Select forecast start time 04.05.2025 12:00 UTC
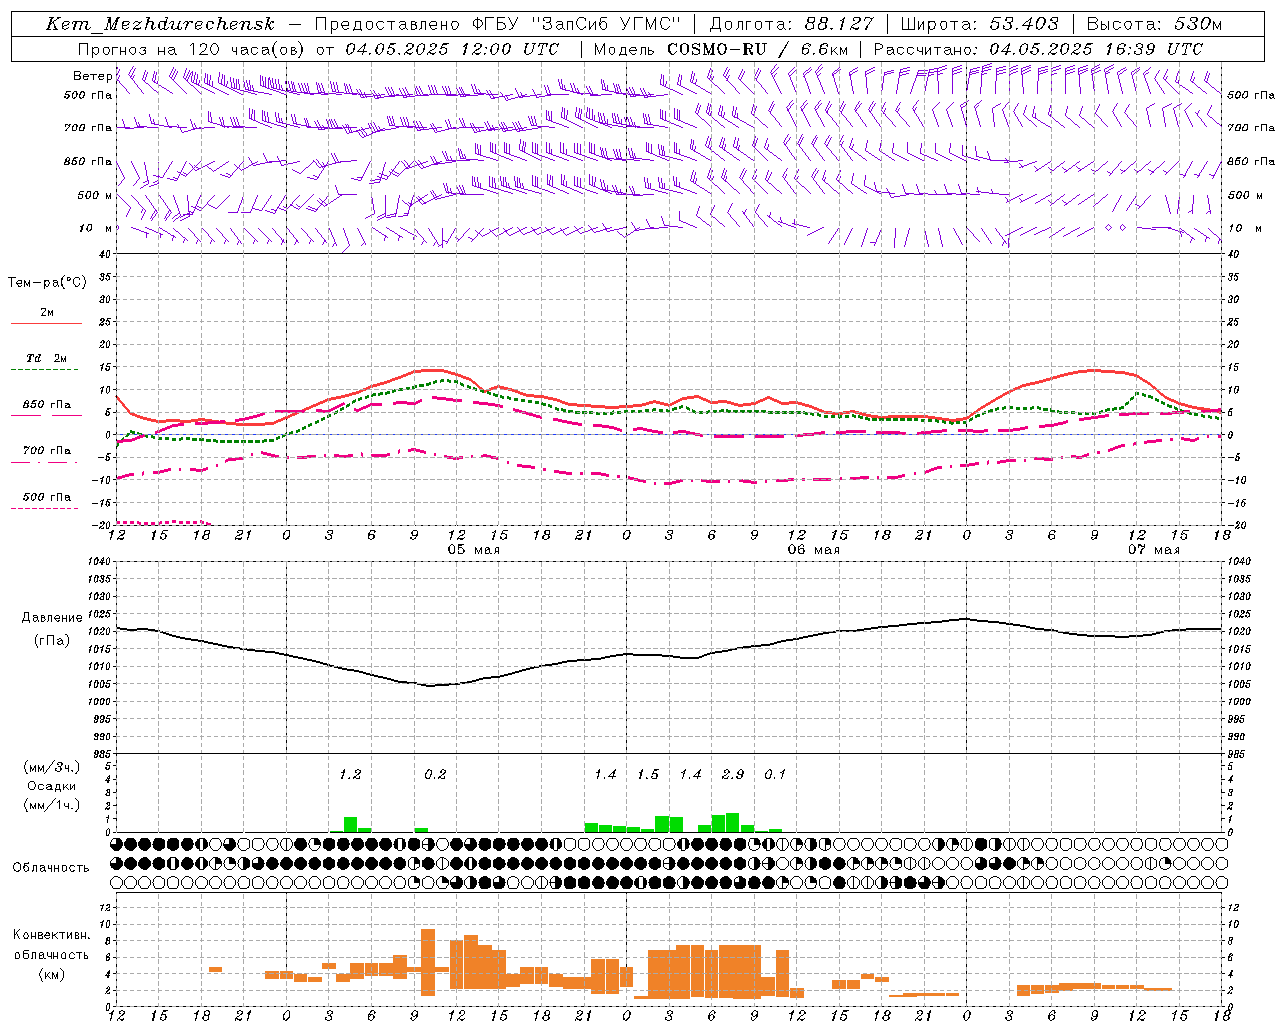 (x=452, y=49)
